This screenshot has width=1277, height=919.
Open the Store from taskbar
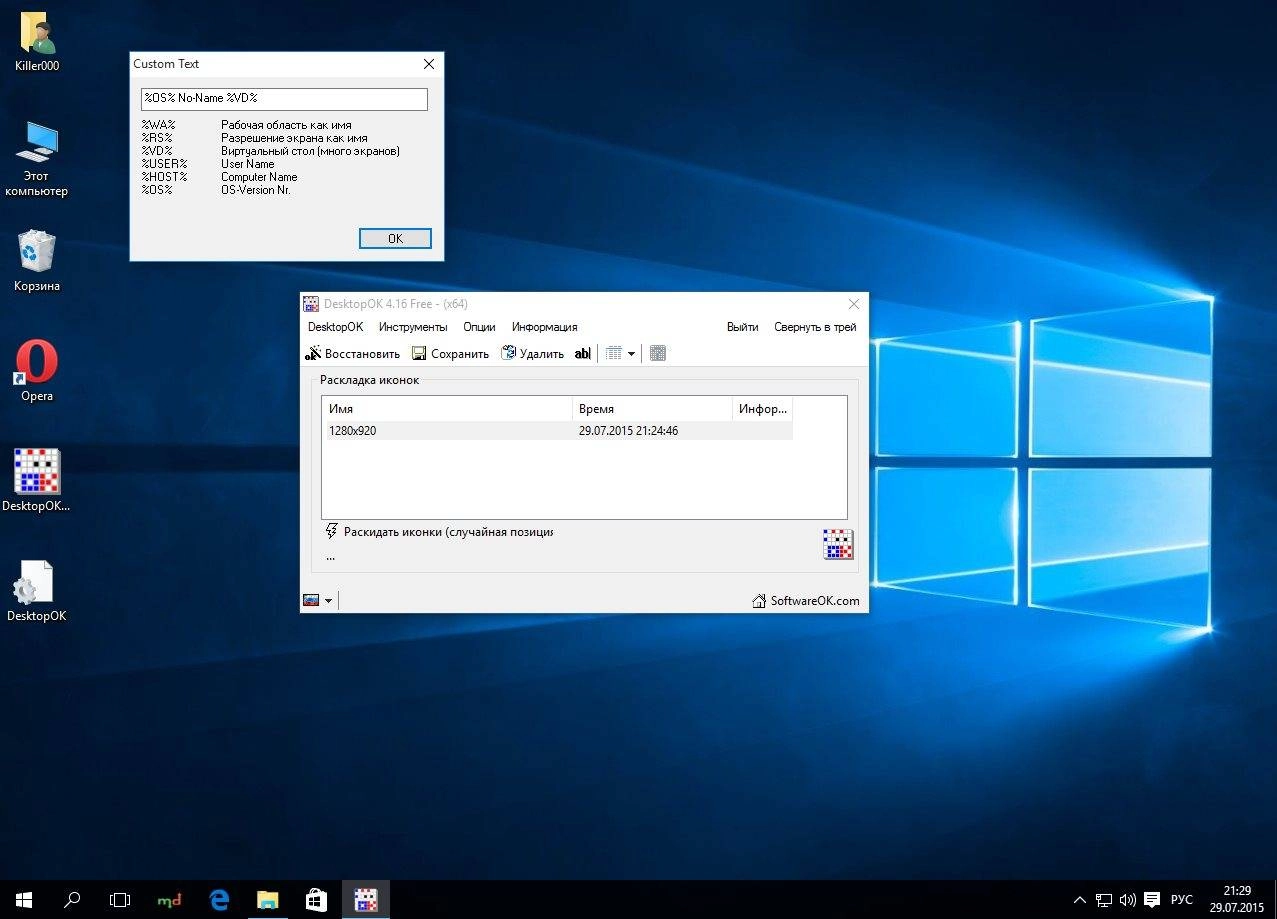coord(316,900)
